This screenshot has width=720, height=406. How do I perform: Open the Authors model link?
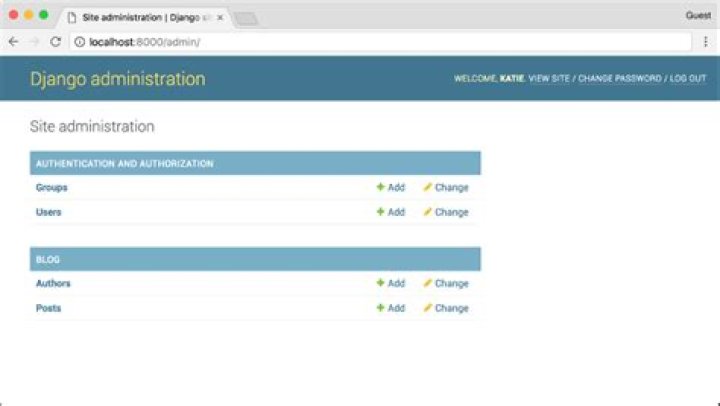pyautogui.click(x=53, y=283)
